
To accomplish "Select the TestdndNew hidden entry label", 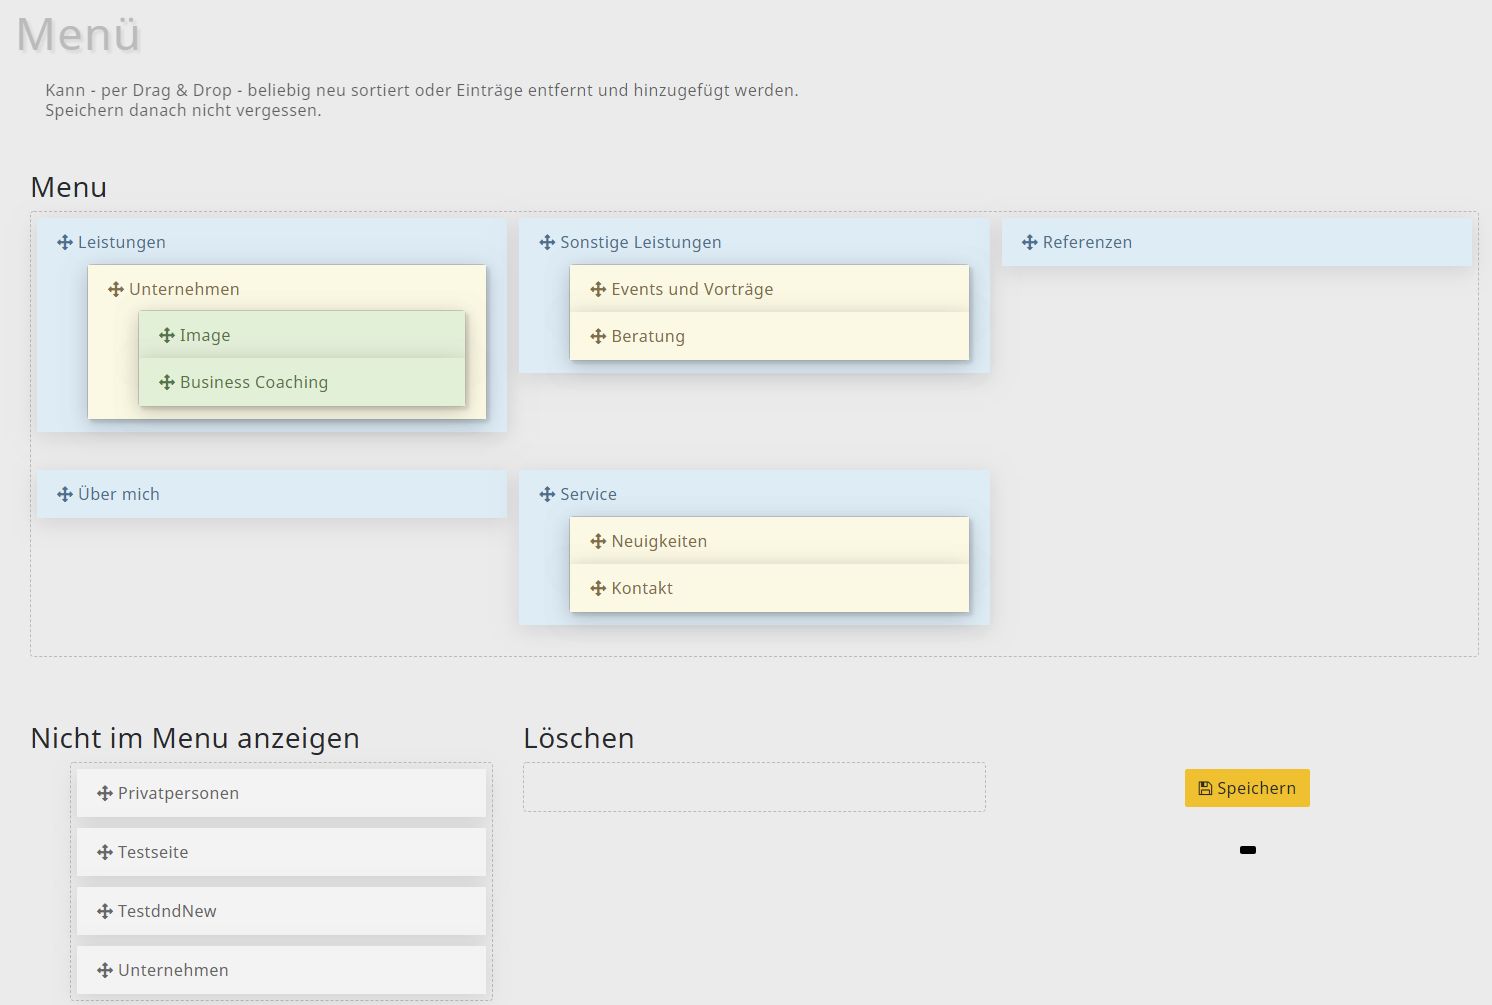I will click(x=167, y=911).
